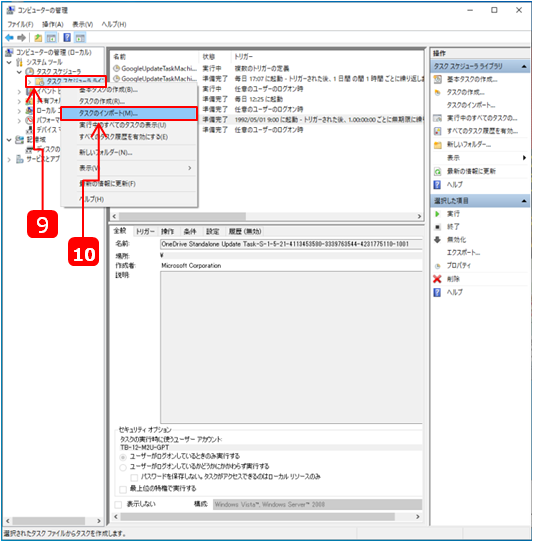This screenshot has width=533, height=542.
Task: Click プロパティ action in selected items
Action: 458,265
